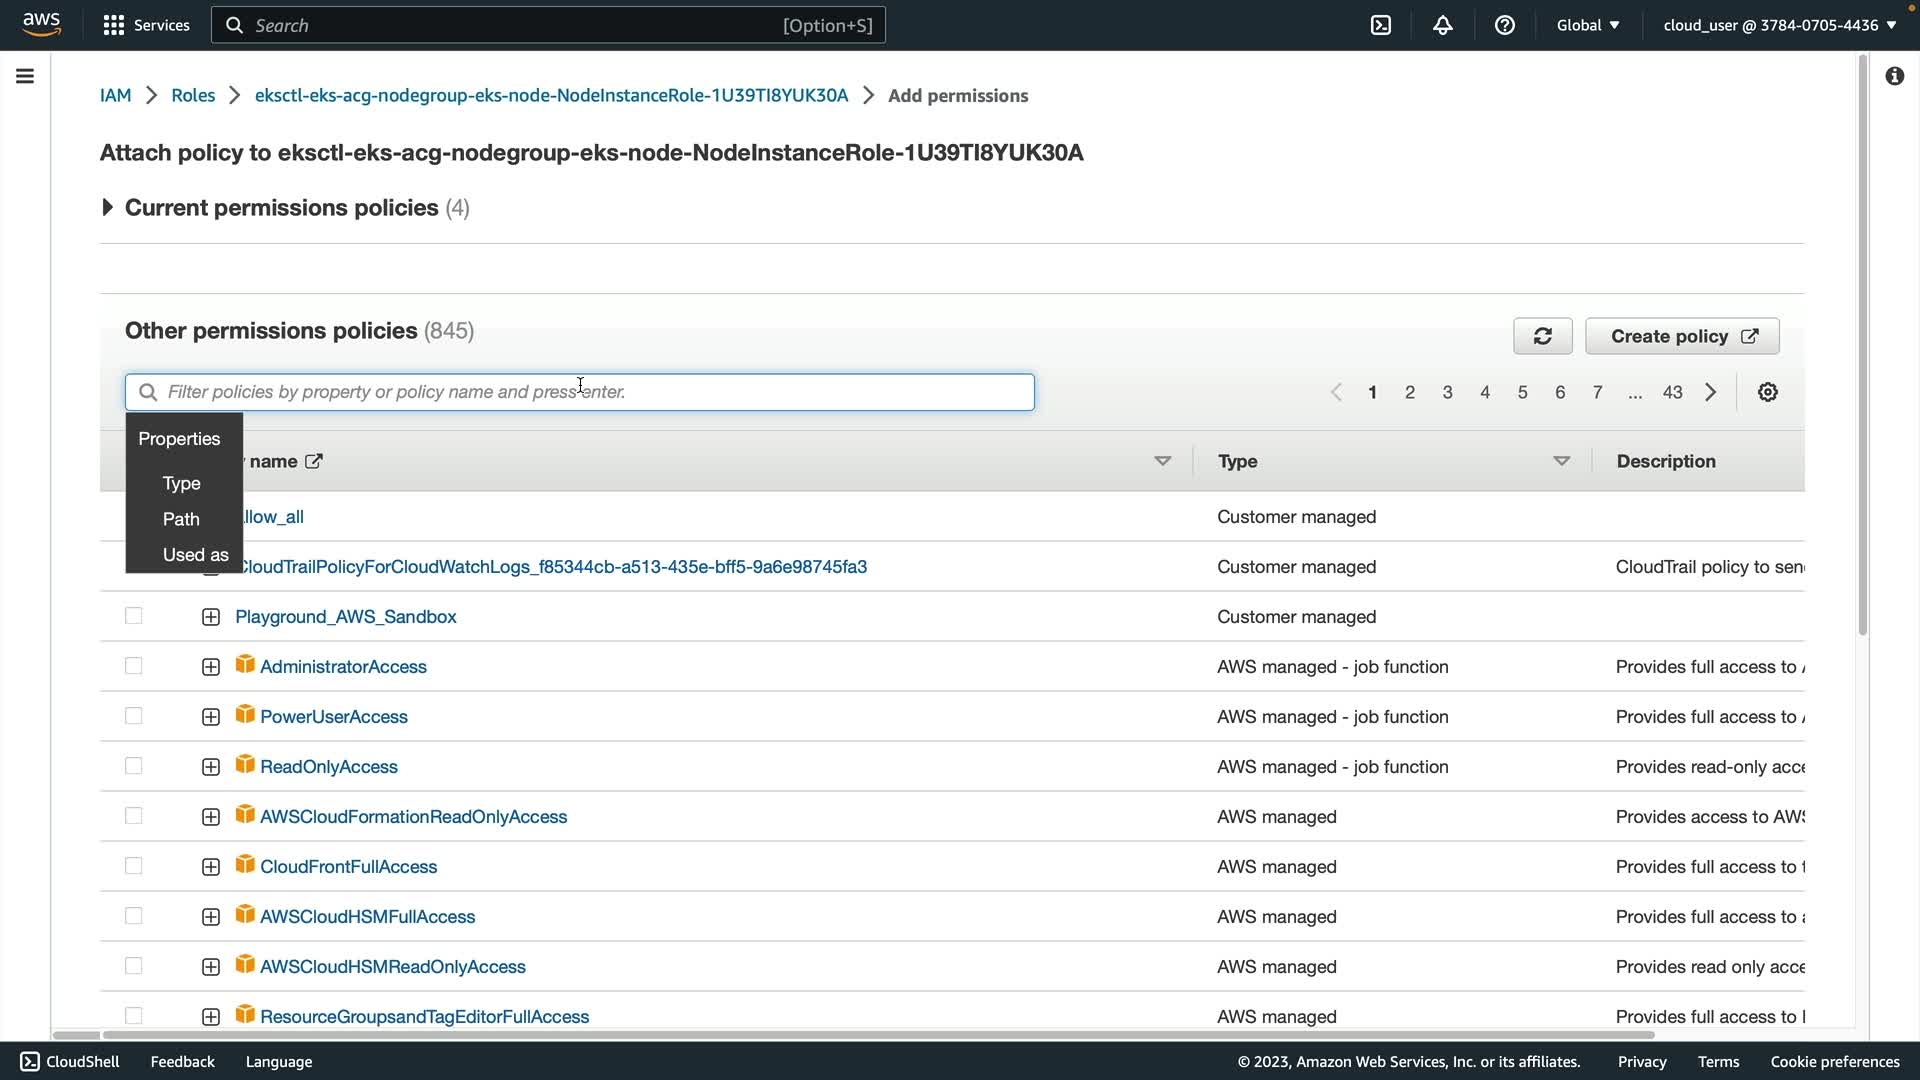Select the ReadOnlyAccess policy checkbox
The image size is (1920, 1080).
[x=133, y=766]
